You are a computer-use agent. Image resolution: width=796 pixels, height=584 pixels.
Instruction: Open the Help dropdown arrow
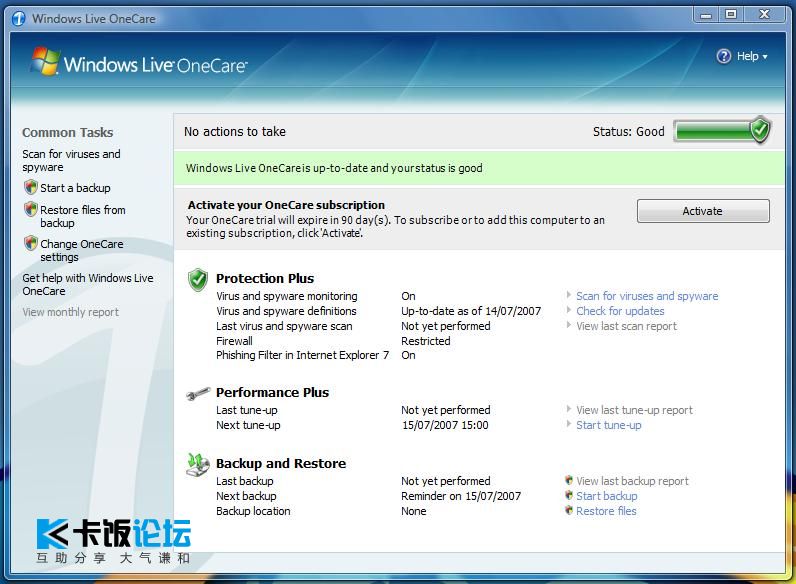pos(765,57)
